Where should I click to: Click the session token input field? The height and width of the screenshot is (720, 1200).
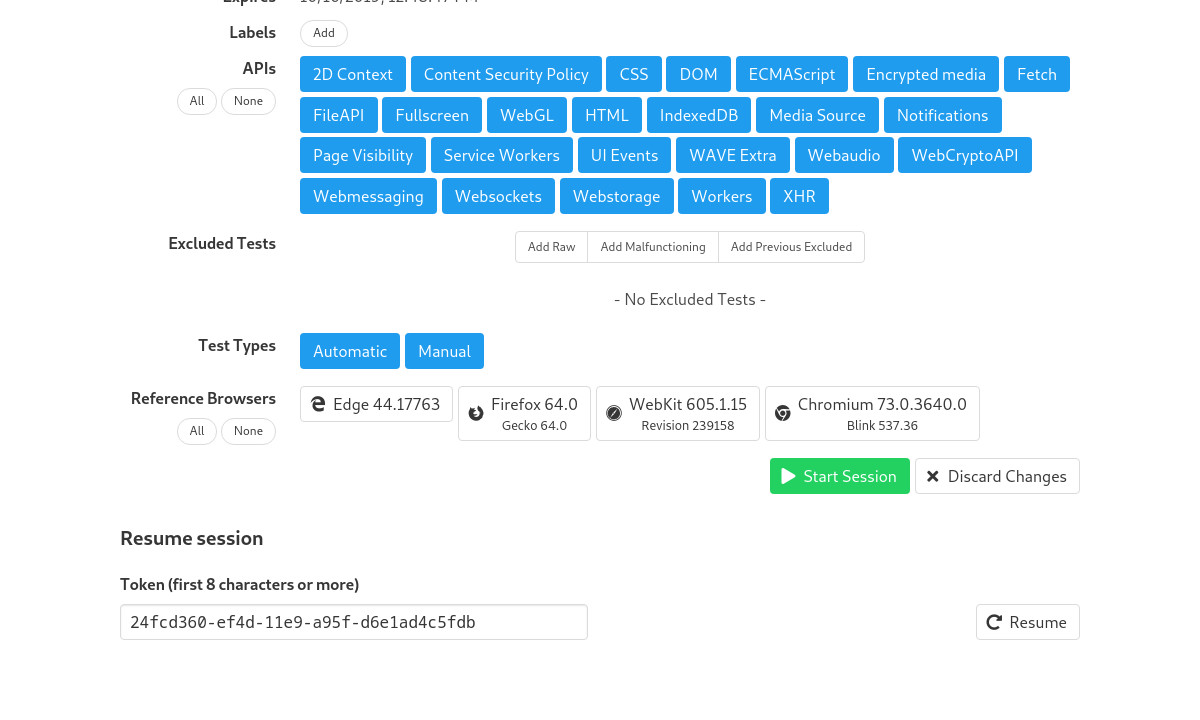click(354, 622)
